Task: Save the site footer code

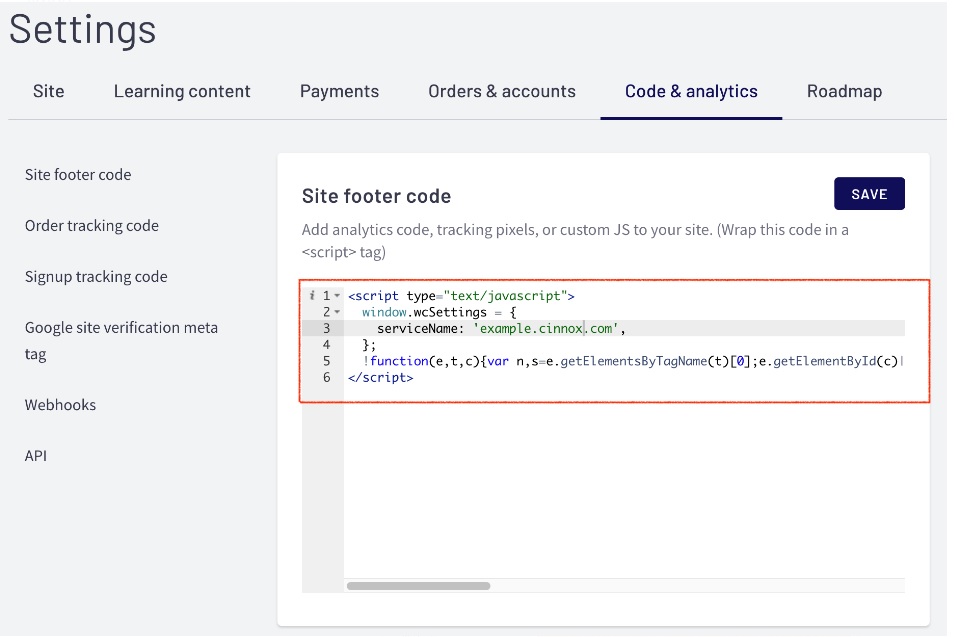Action: coord(869,194)
